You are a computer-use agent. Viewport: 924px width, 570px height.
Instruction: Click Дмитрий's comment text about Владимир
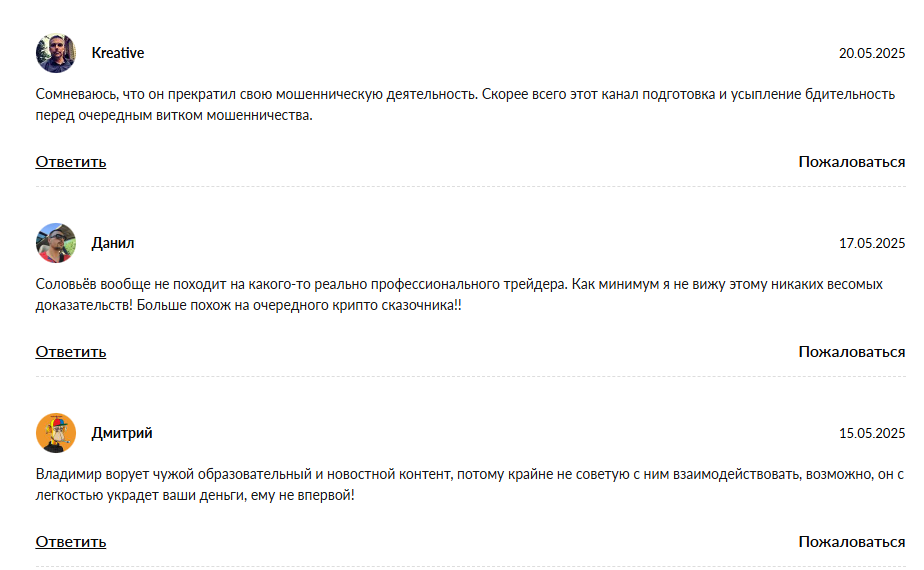[470, 485]
